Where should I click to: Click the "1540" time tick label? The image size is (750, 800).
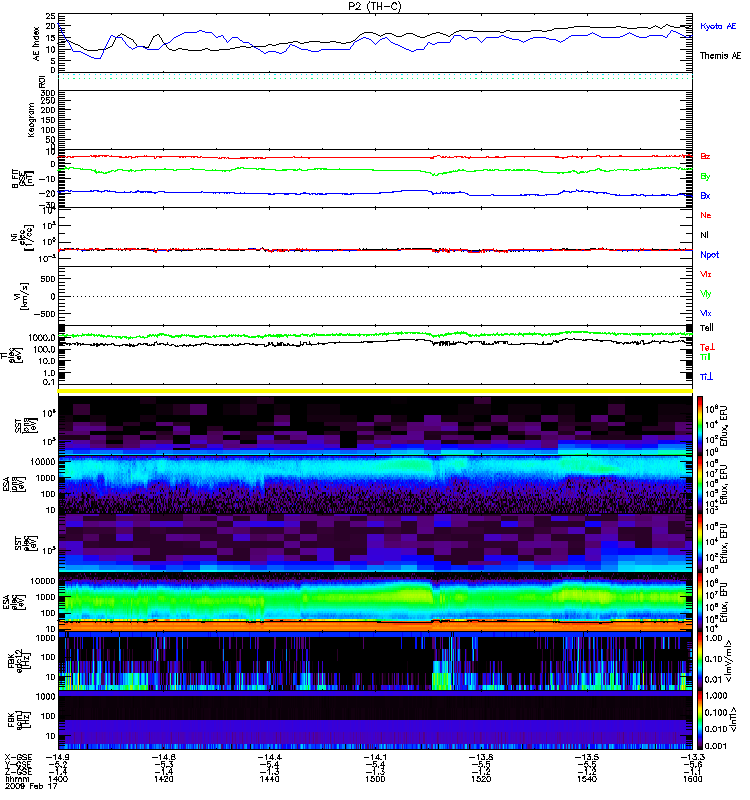(587, 779)
